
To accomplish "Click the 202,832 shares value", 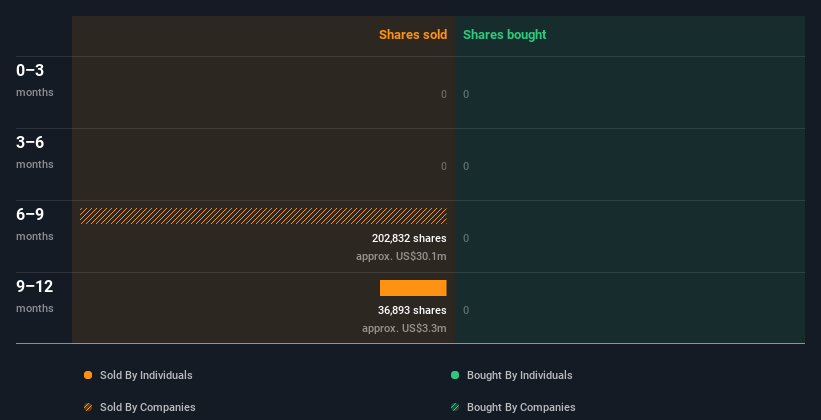I will pos(409,238).
